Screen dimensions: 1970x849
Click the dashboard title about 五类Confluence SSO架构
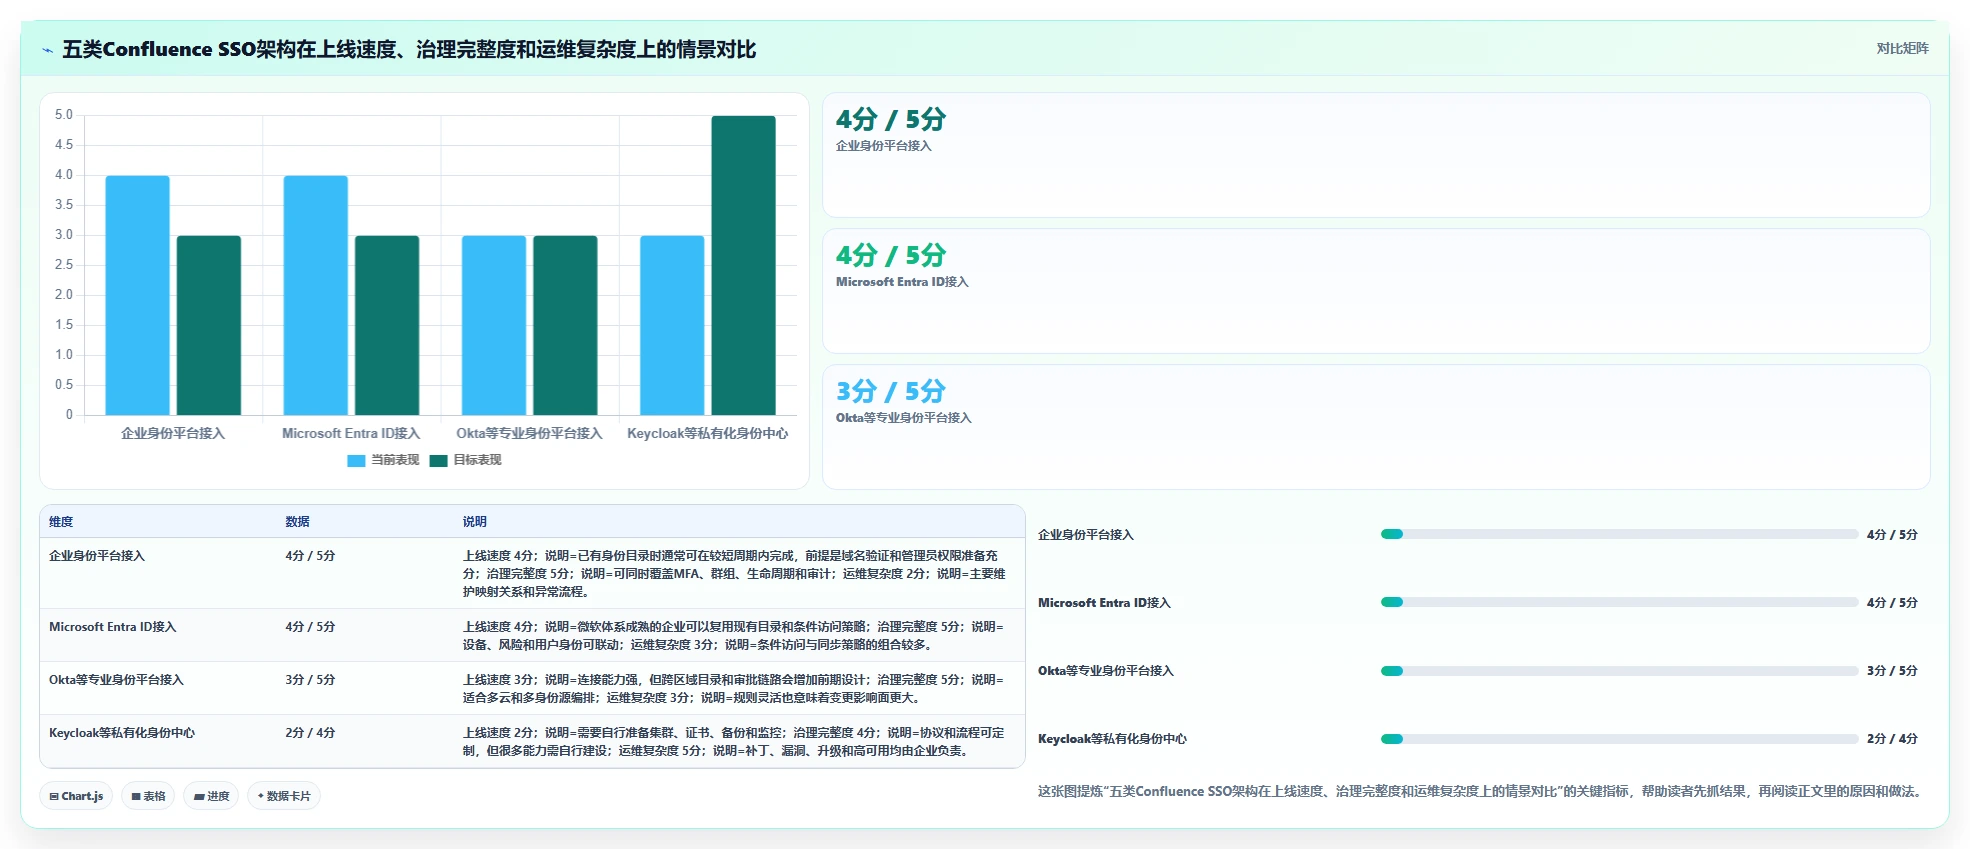[x=409, y=49]
